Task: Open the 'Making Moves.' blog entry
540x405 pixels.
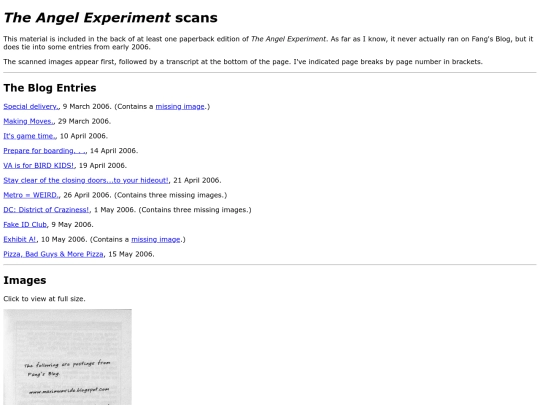Action: (x=29, y=121)
